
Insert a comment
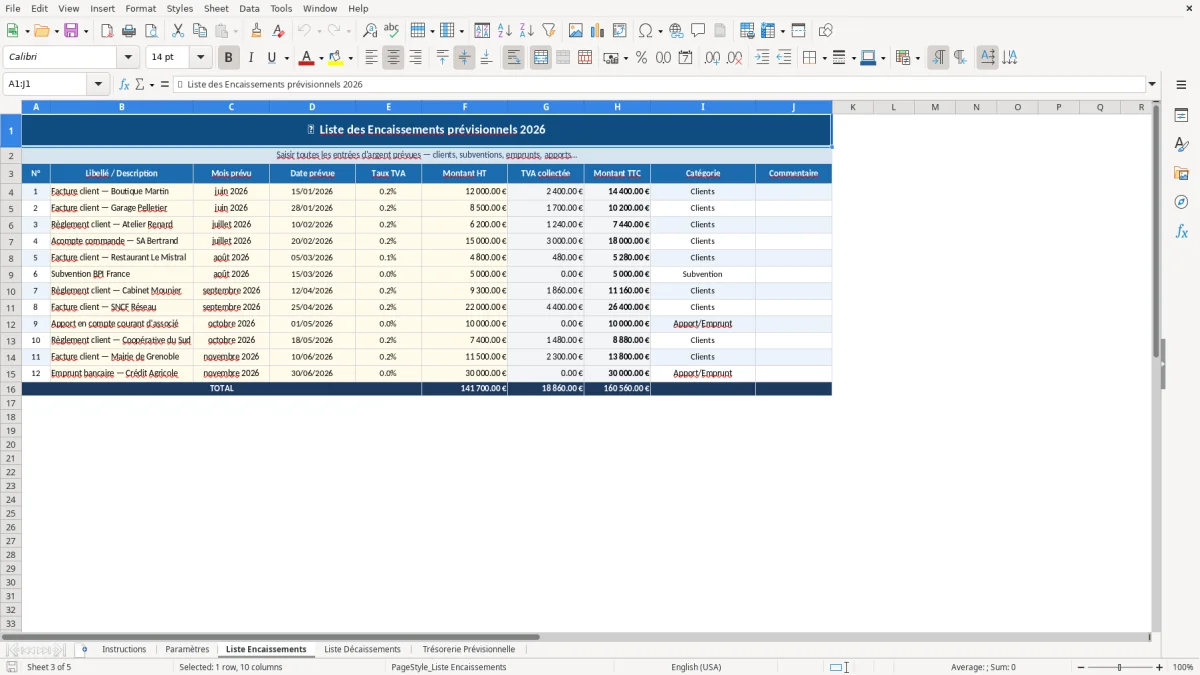698,31
